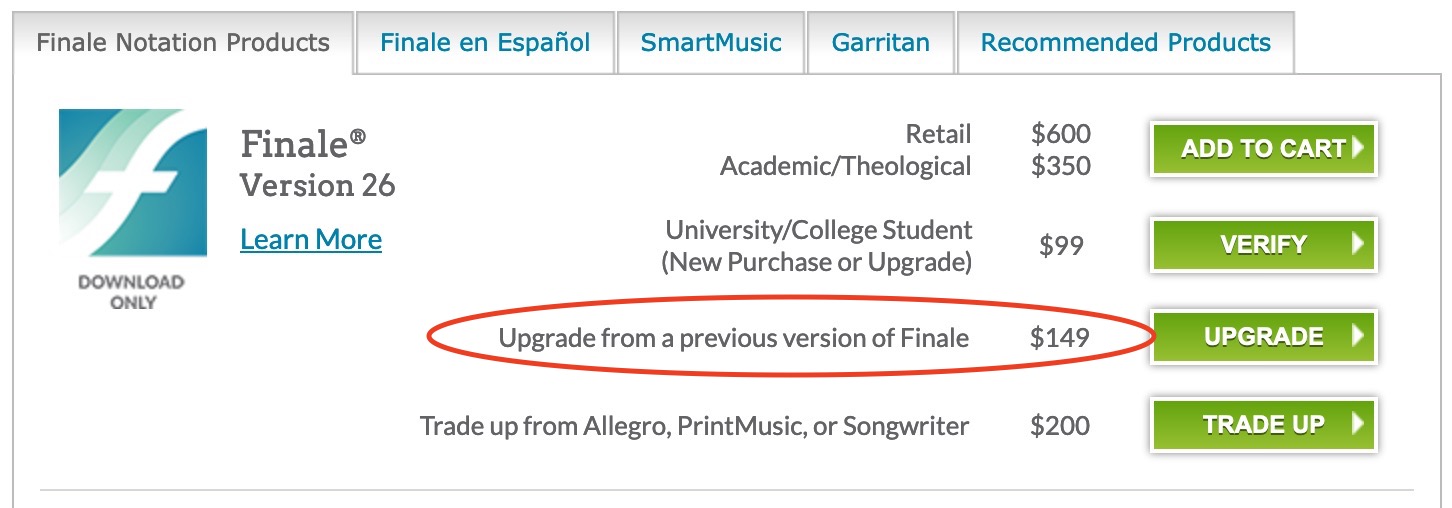Click the $149 upgrade price

pos(1060,338)
